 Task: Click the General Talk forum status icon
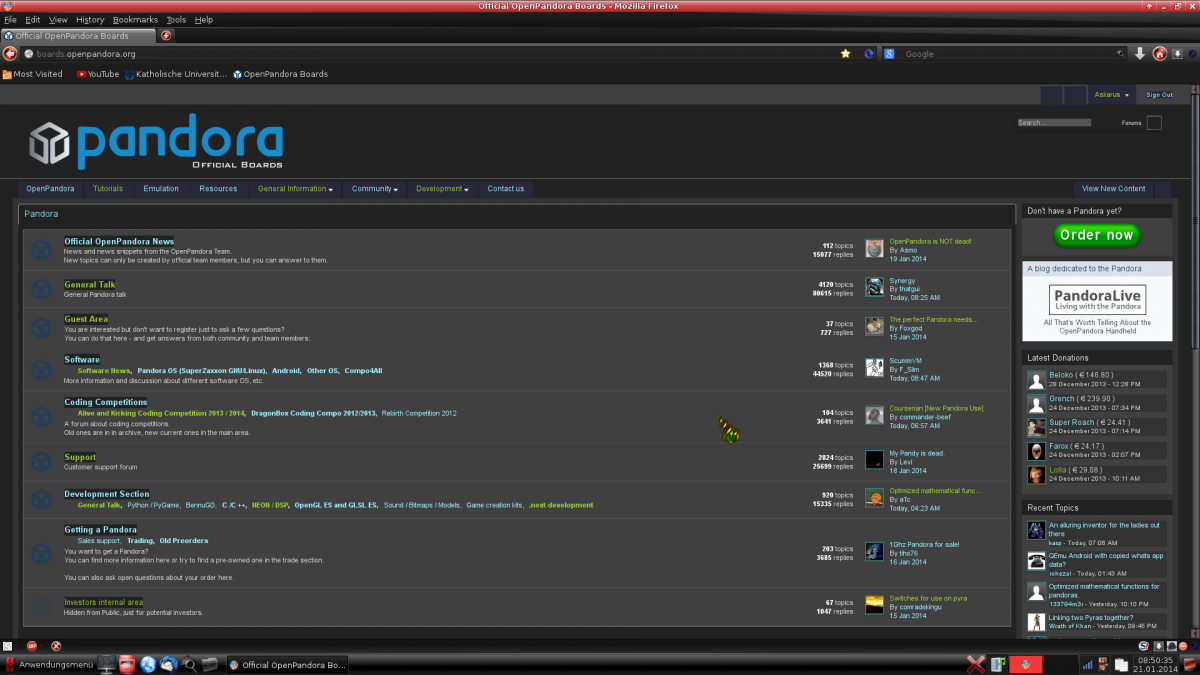[41, 289]
